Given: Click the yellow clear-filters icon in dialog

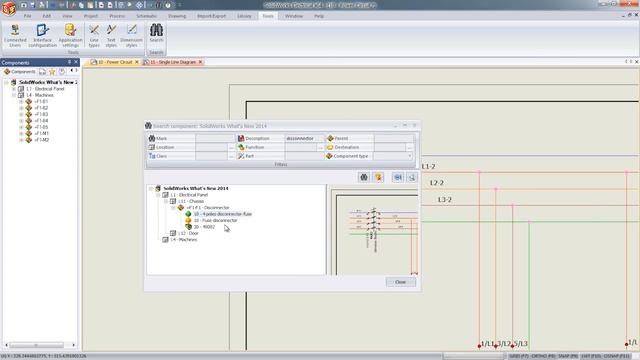Looking at the screenshot, I should (378, 177).
